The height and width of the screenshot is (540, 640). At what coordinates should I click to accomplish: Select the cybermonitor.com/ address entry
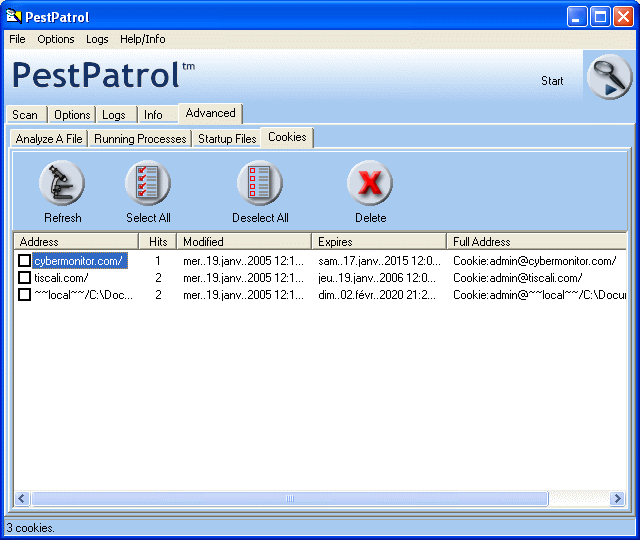80,260
